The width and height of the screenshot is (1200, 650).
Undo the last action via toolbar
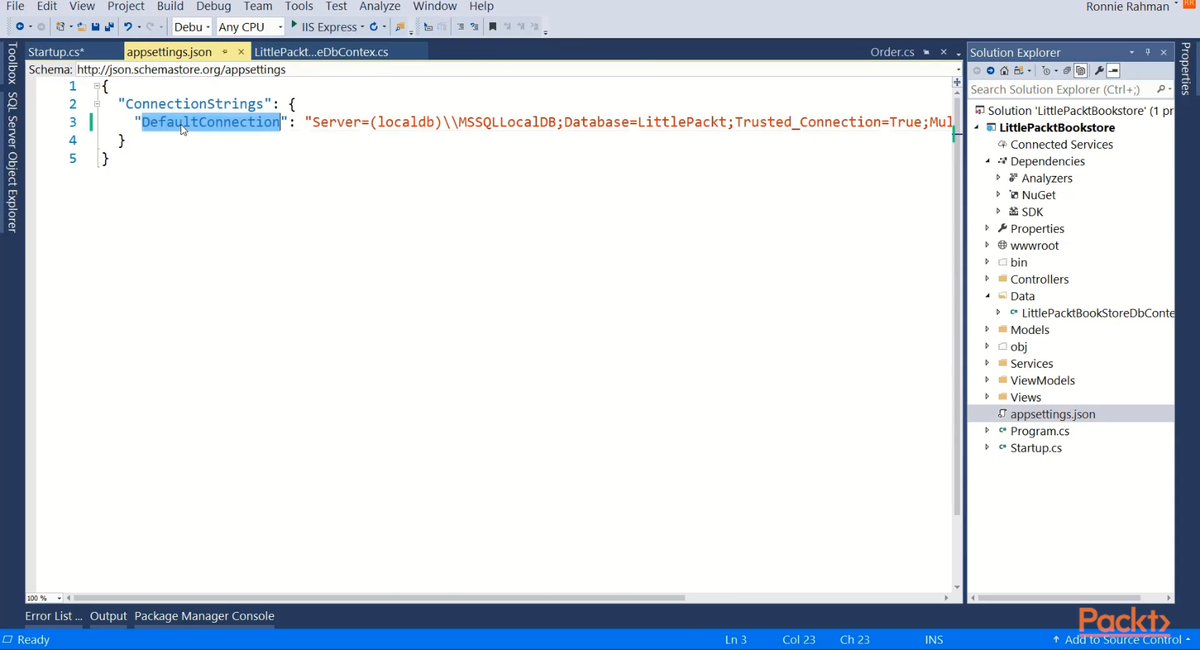coord(128,27)
